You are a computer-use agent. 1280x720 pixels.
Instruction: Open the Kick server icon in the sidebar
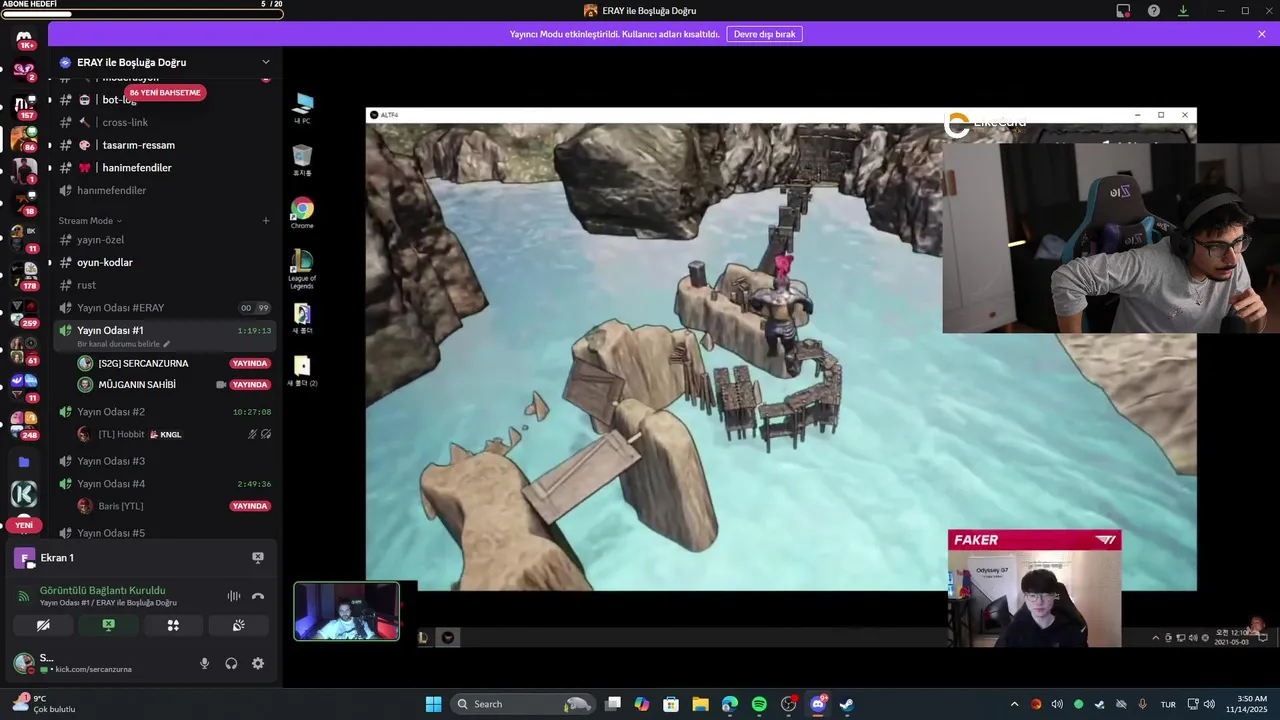click(24, 494)
